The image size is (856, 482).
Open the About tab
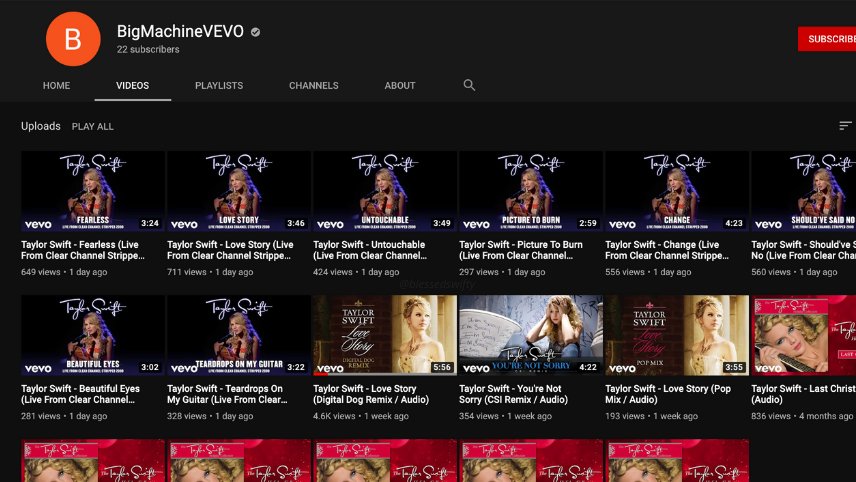(x=400, y=86)
